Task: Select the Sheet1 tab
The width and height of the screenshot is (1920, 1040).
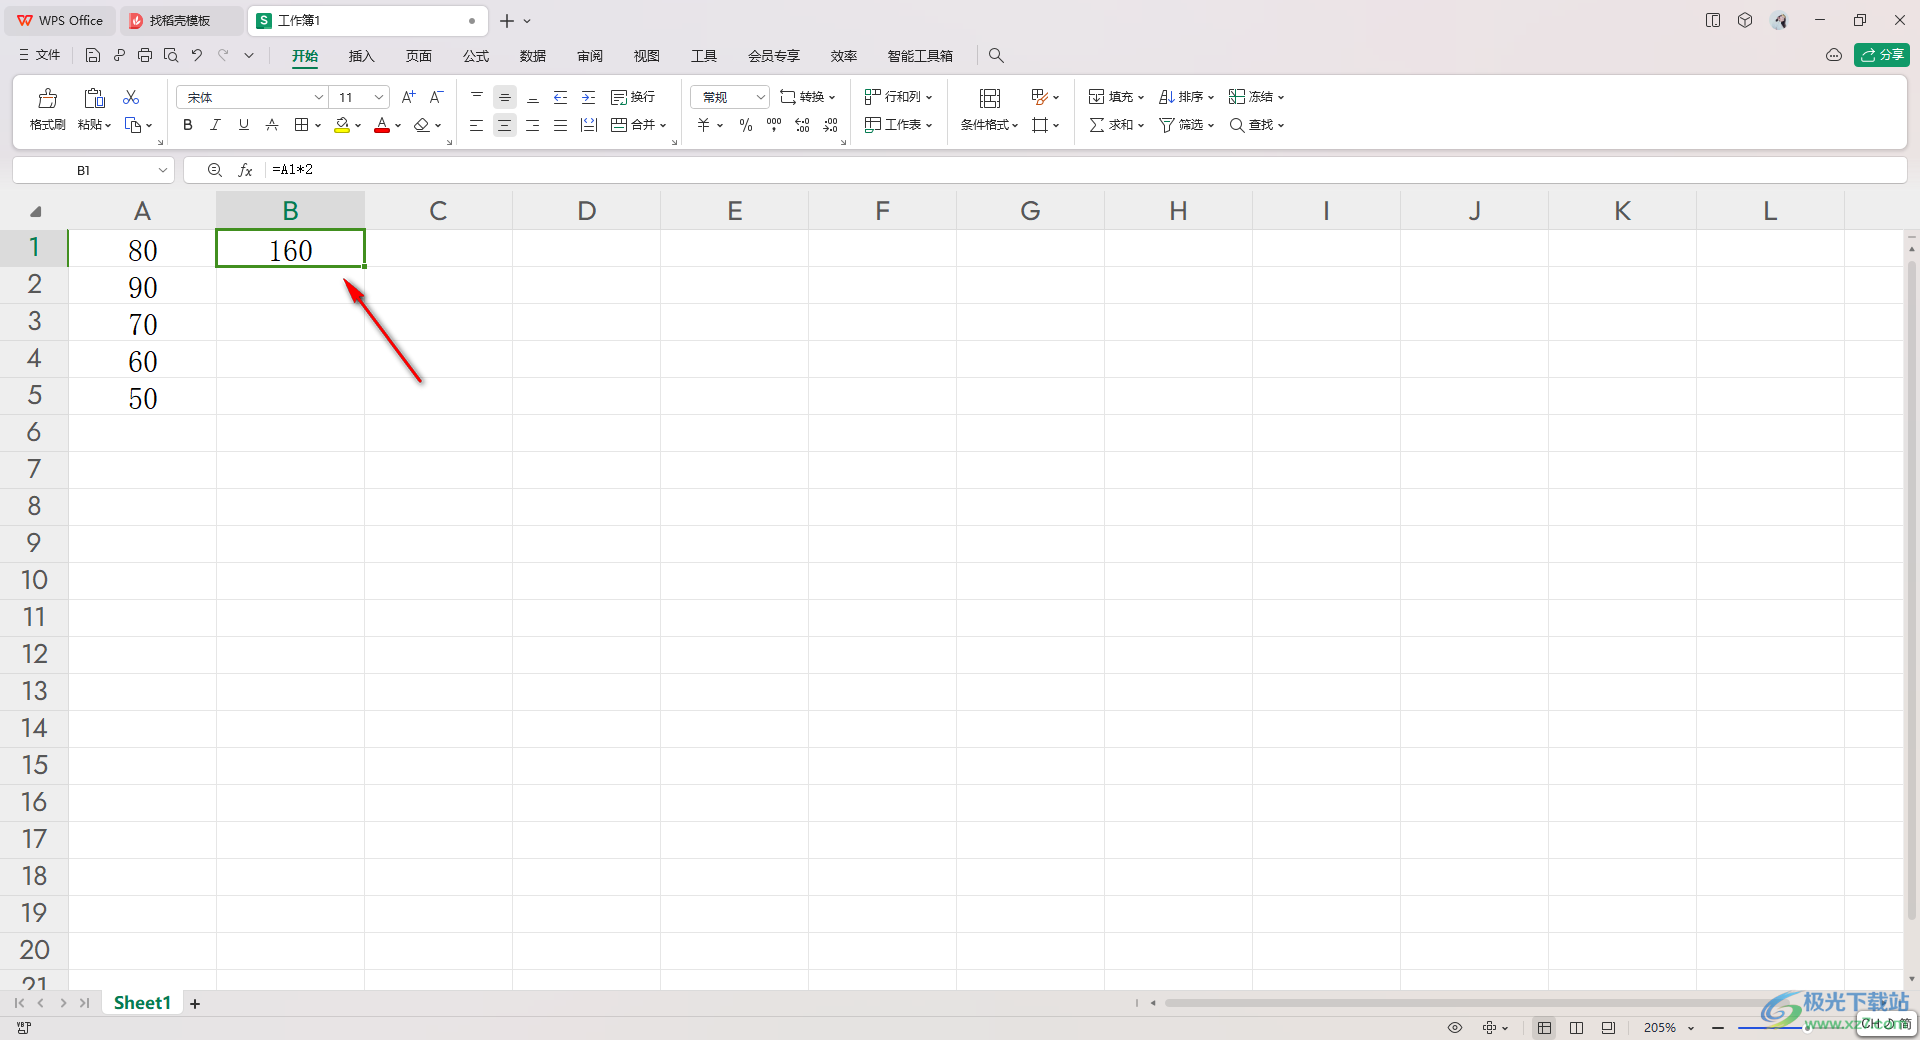Action: (x=142, y=1003)
